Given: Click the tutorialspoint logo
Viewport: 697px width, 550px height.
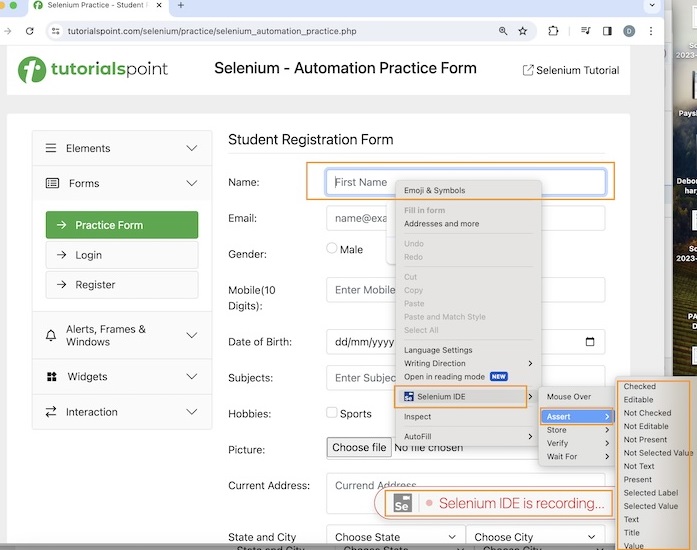Looking at the screenshot, I should point(92,69).
